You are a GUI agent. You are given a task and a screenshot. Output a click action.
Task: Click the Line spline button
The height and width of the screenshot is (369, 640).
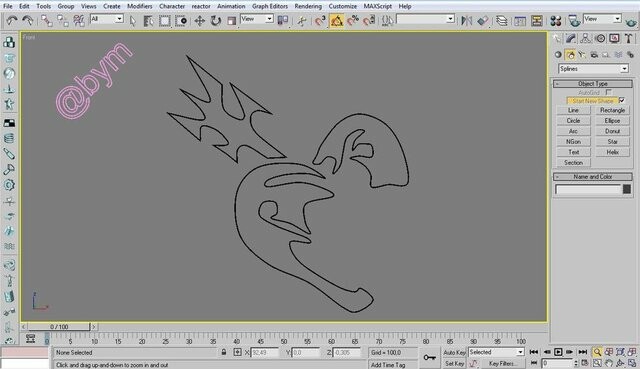click(x=573, y=110)
